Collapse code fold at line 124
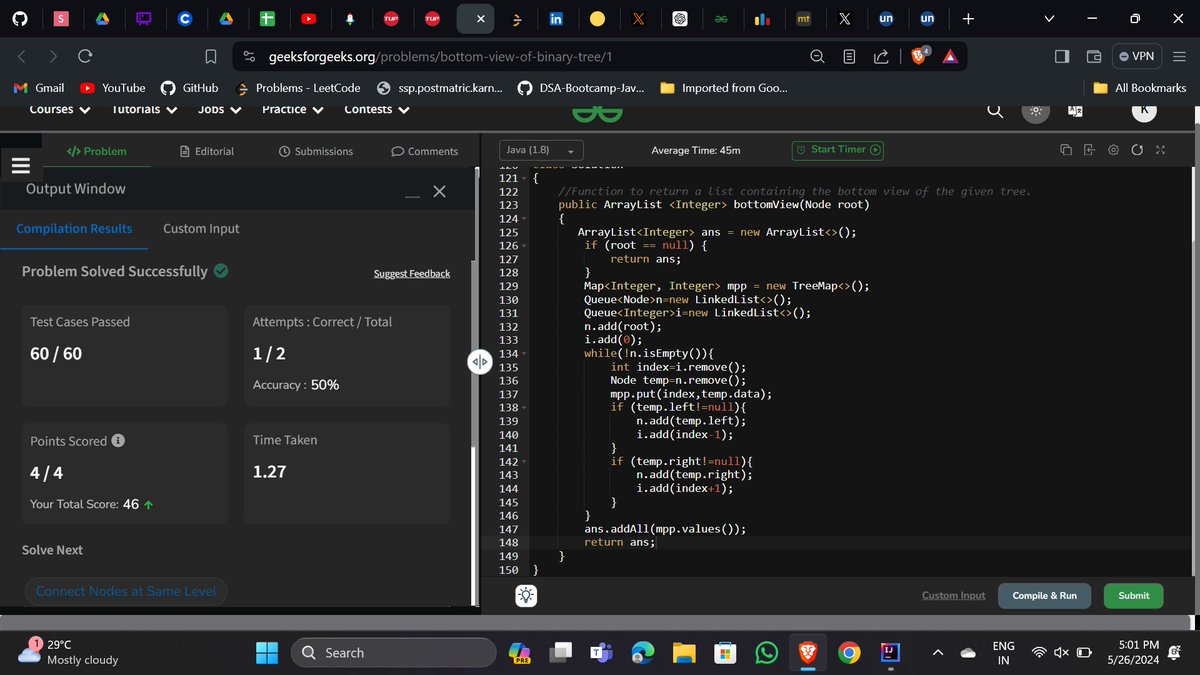Screen dimensions: 1200x675 coord(525,219)
